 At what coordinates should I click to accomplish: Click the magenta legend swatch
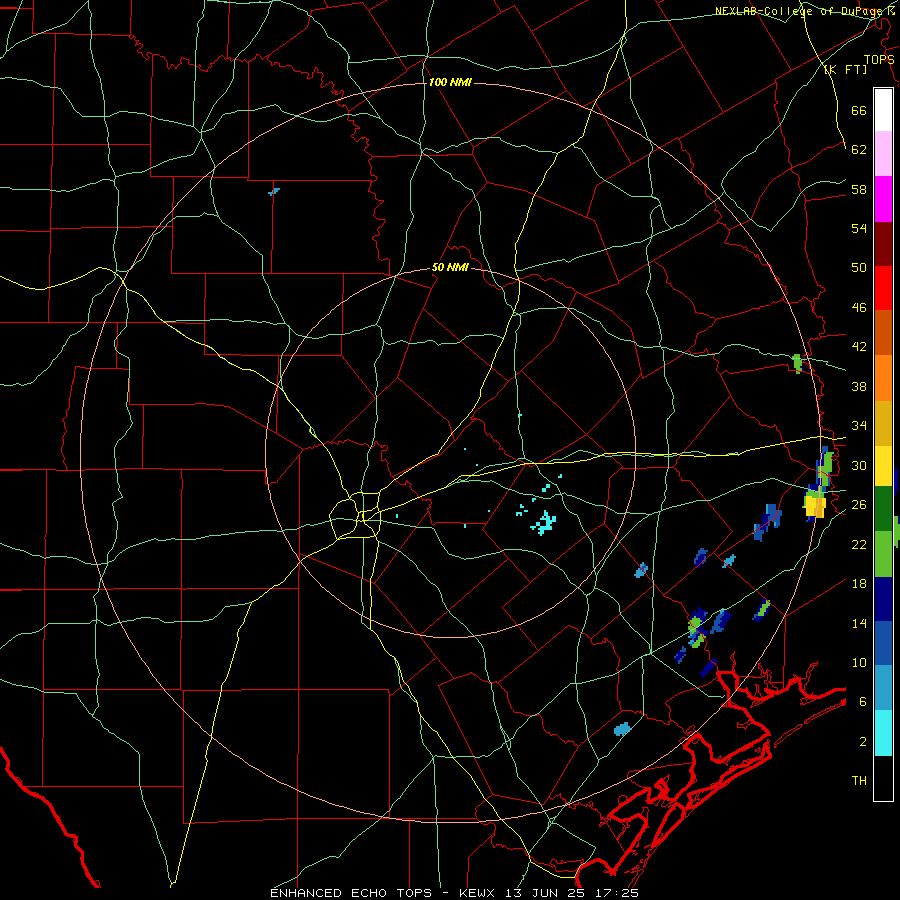883,199
